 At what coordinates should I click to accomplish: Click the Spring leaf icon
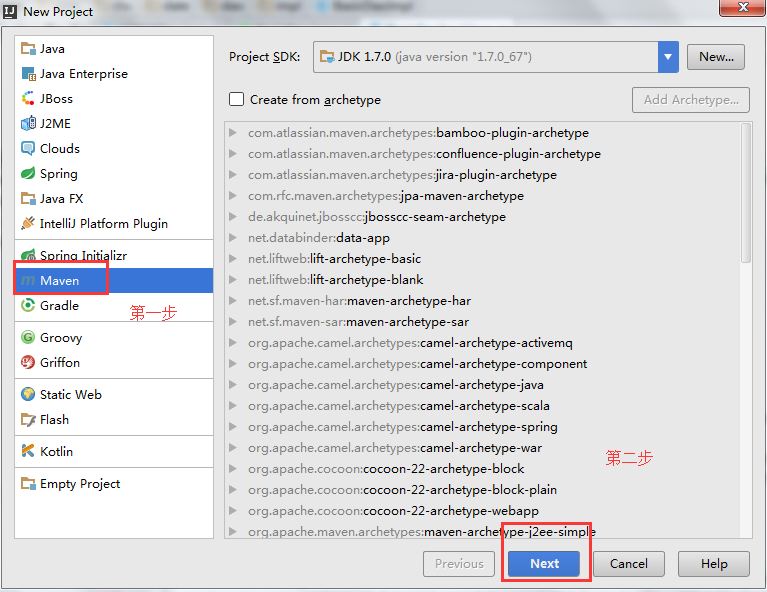28,173
